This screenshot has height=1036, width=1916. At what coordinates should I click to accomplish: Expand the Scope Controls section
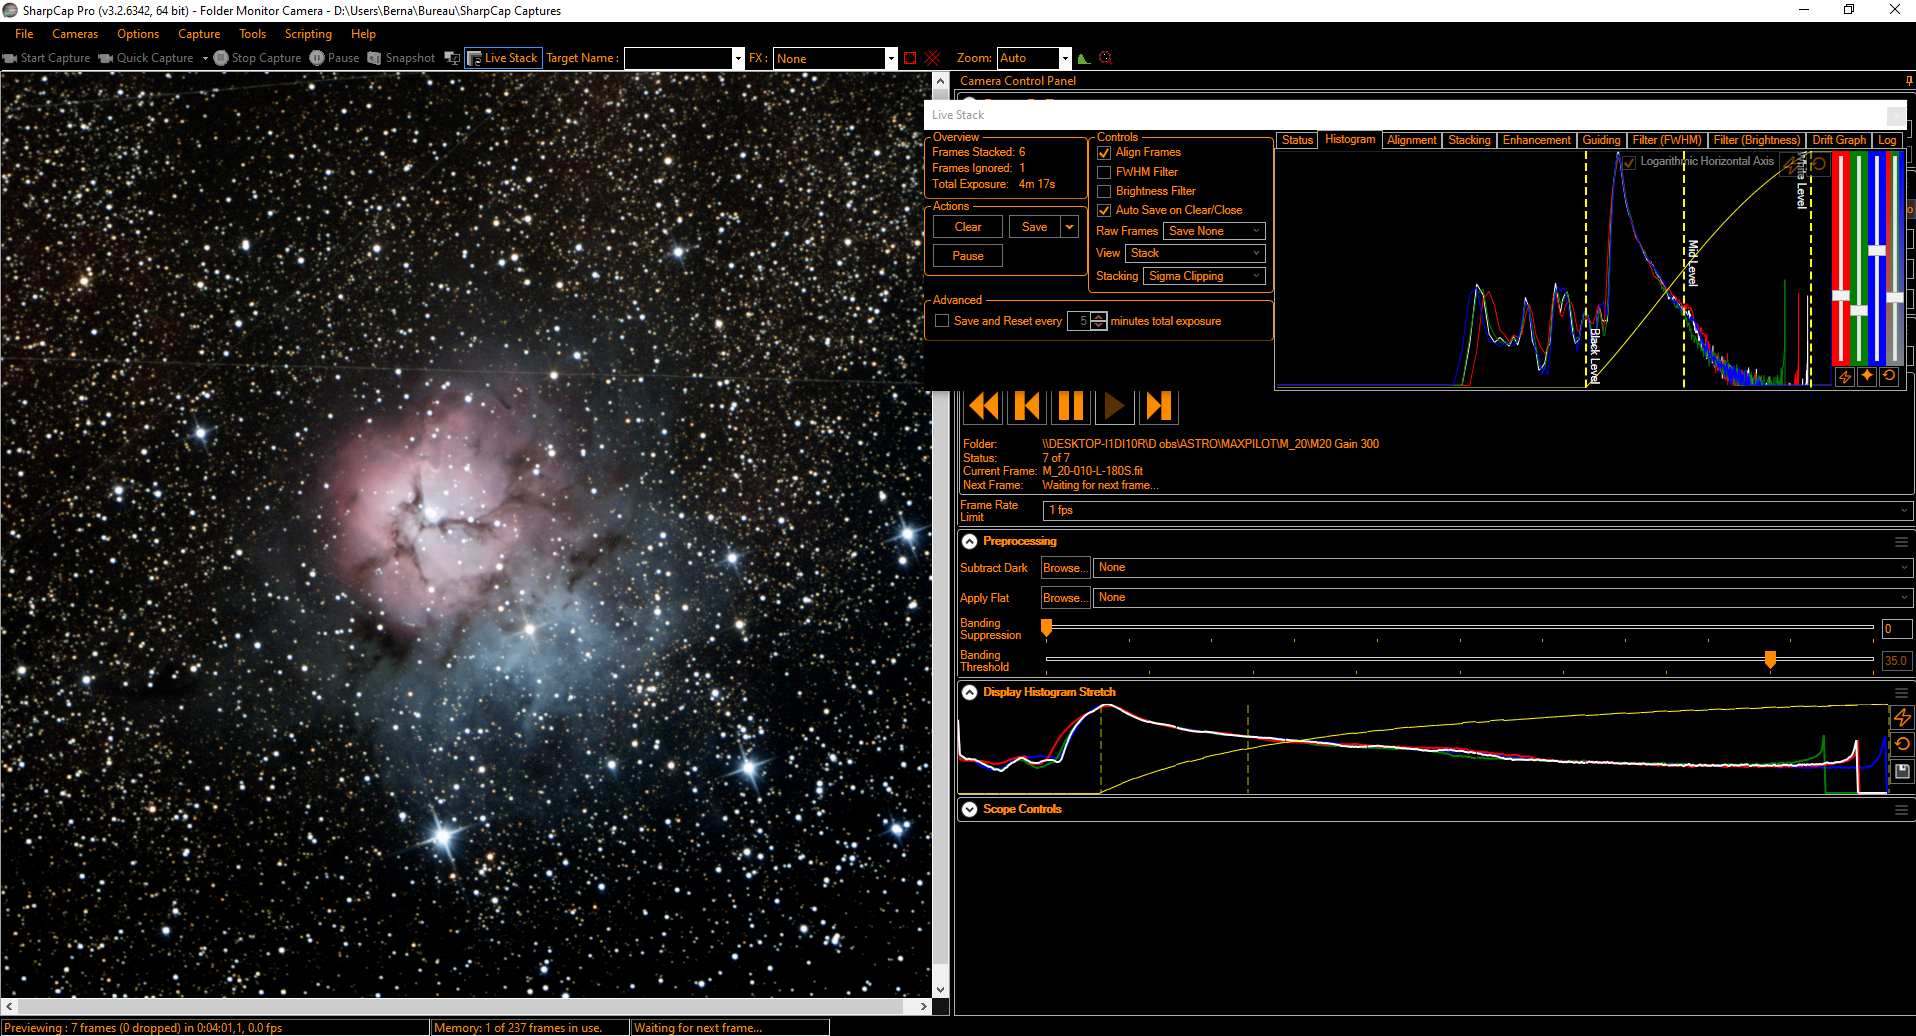click(x=969, y=810)
